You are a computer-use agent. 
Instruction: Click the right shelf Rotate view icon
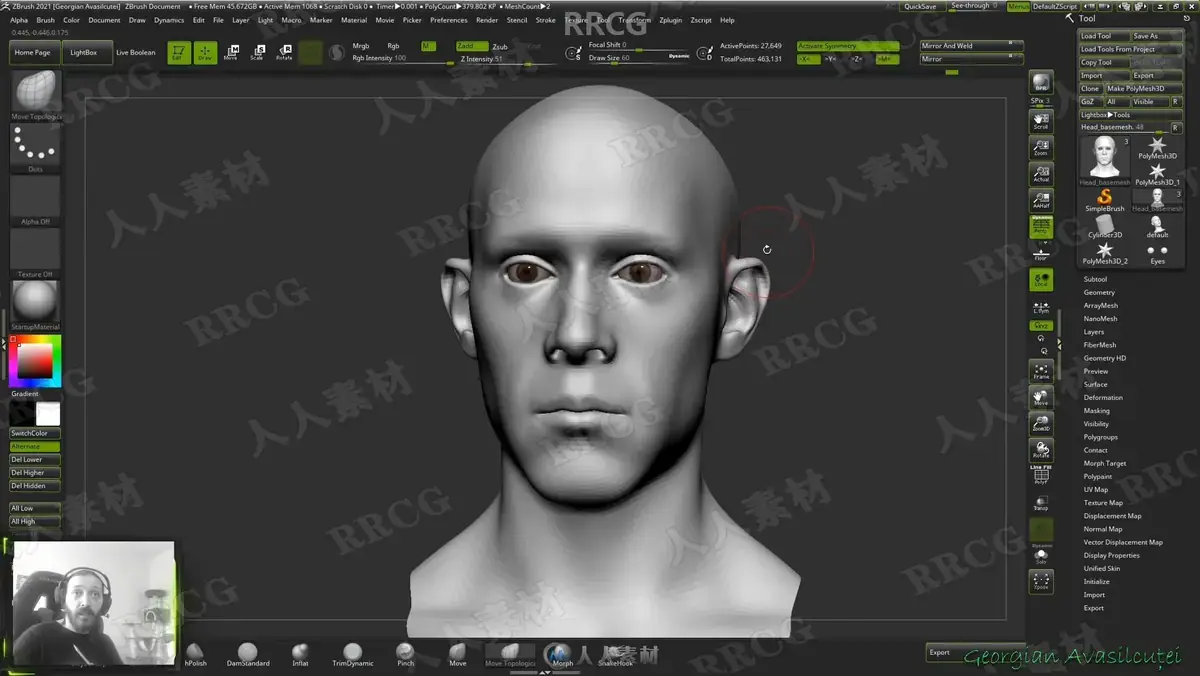coord(1041,450)
